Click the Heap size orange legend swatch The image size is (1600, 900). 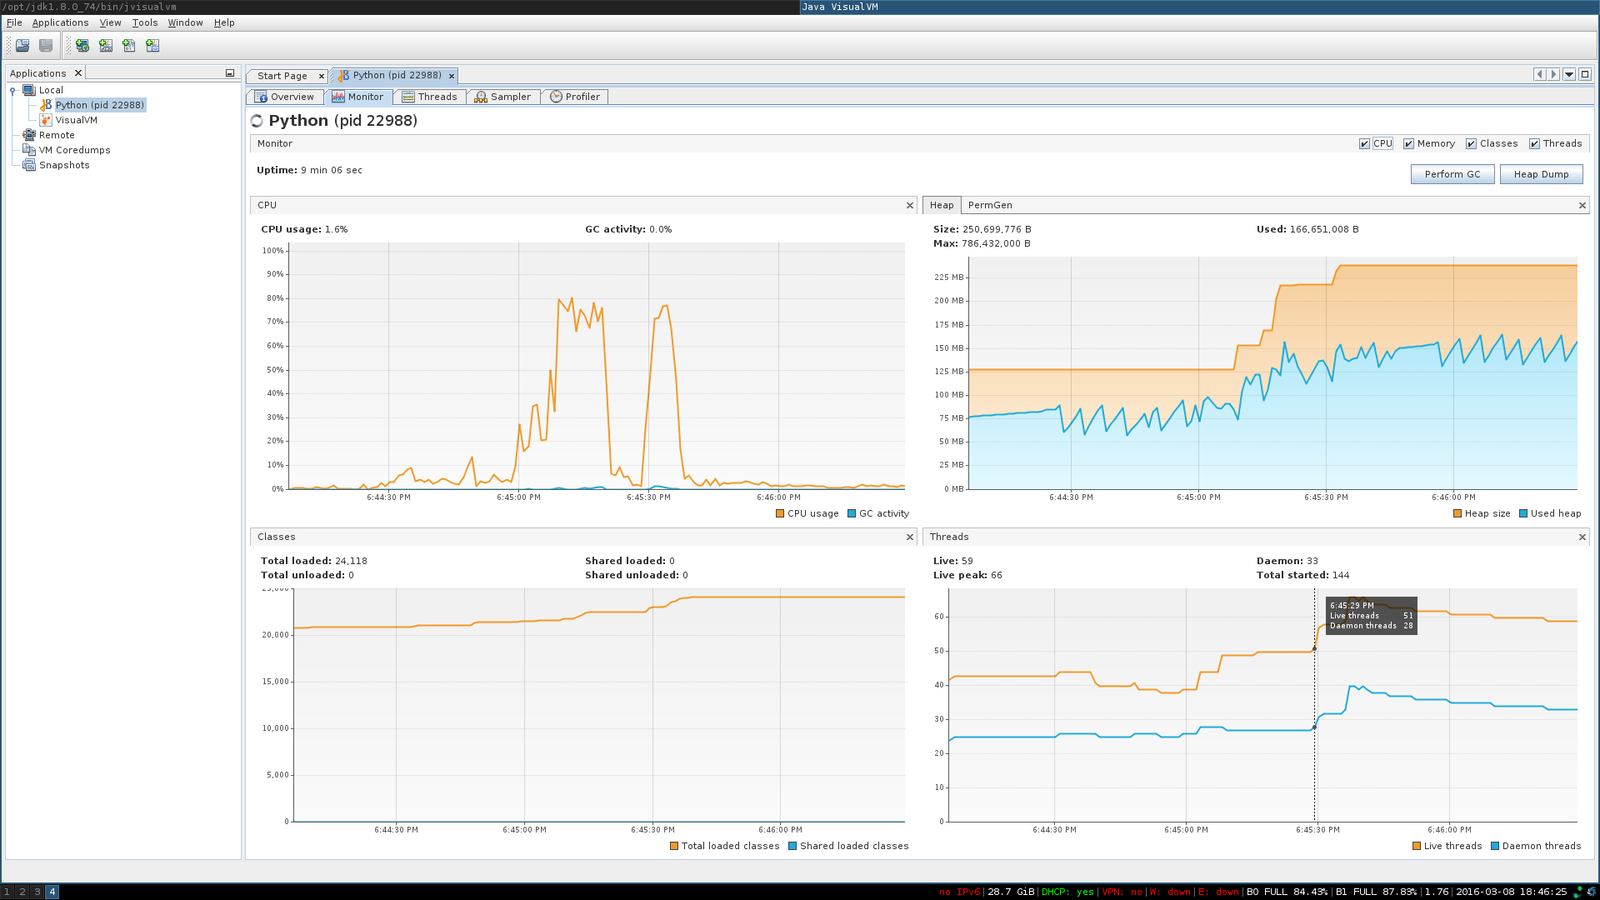click(x=1457, y=514)
